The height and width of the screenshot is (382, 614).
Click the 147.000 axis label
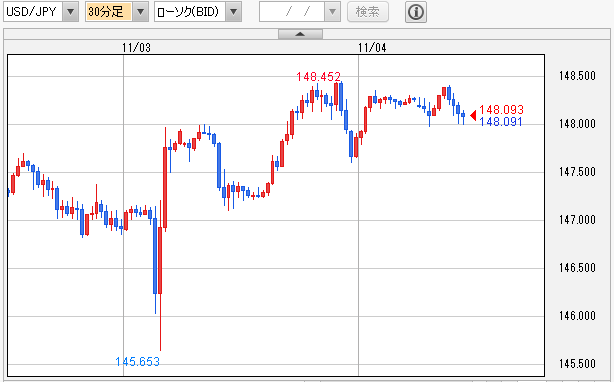577,220
